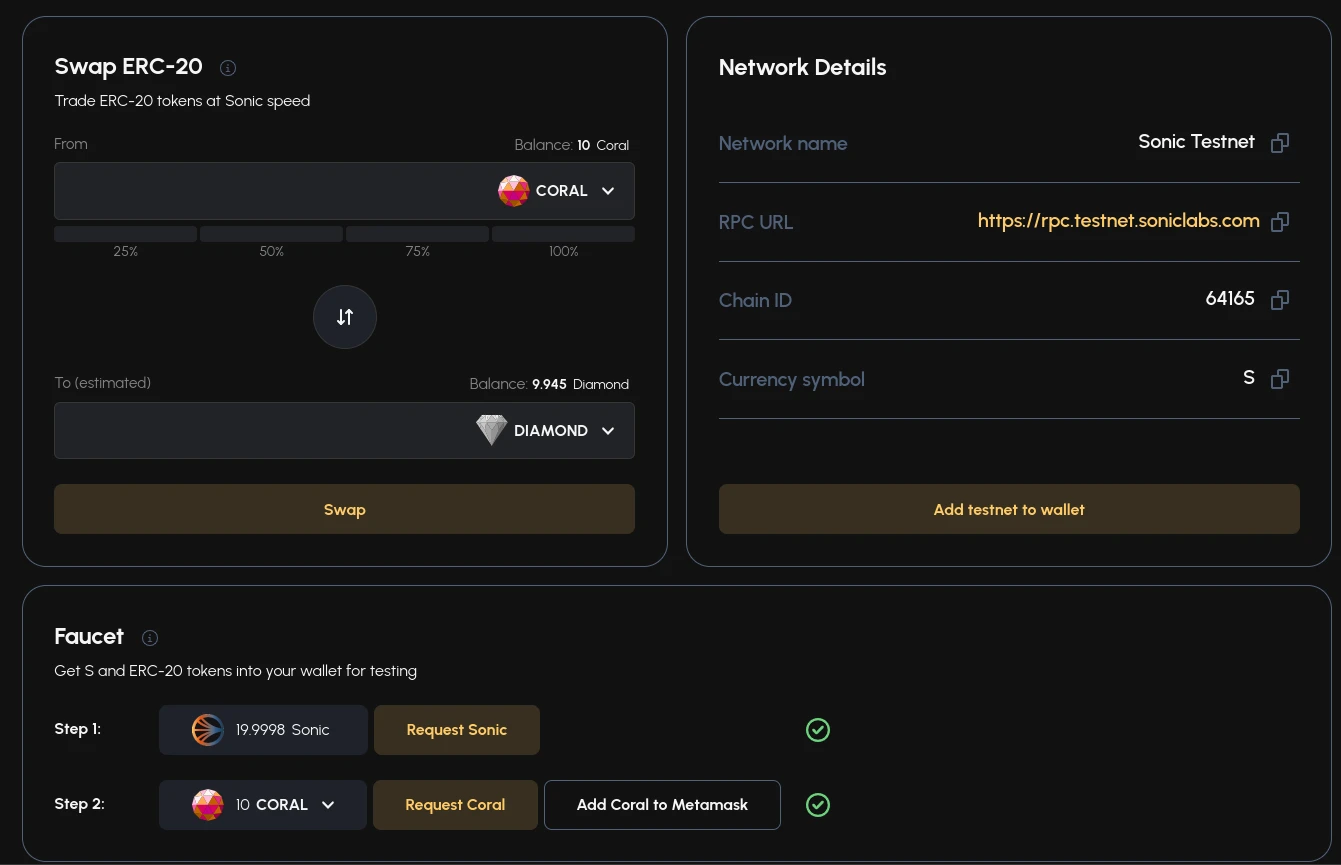Click Add Coral to Metamask
1341x865 pixels.
click(x=662, y=805)
